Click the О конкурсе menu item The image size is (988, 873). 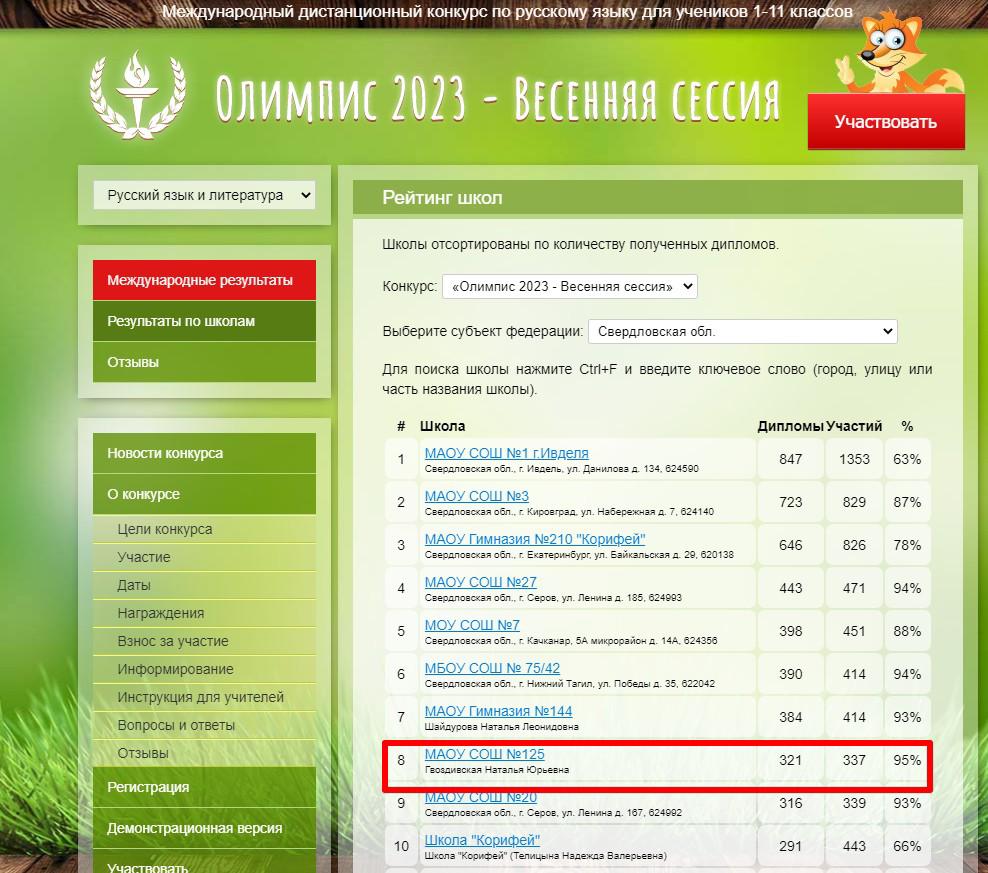tap(204, 494)
